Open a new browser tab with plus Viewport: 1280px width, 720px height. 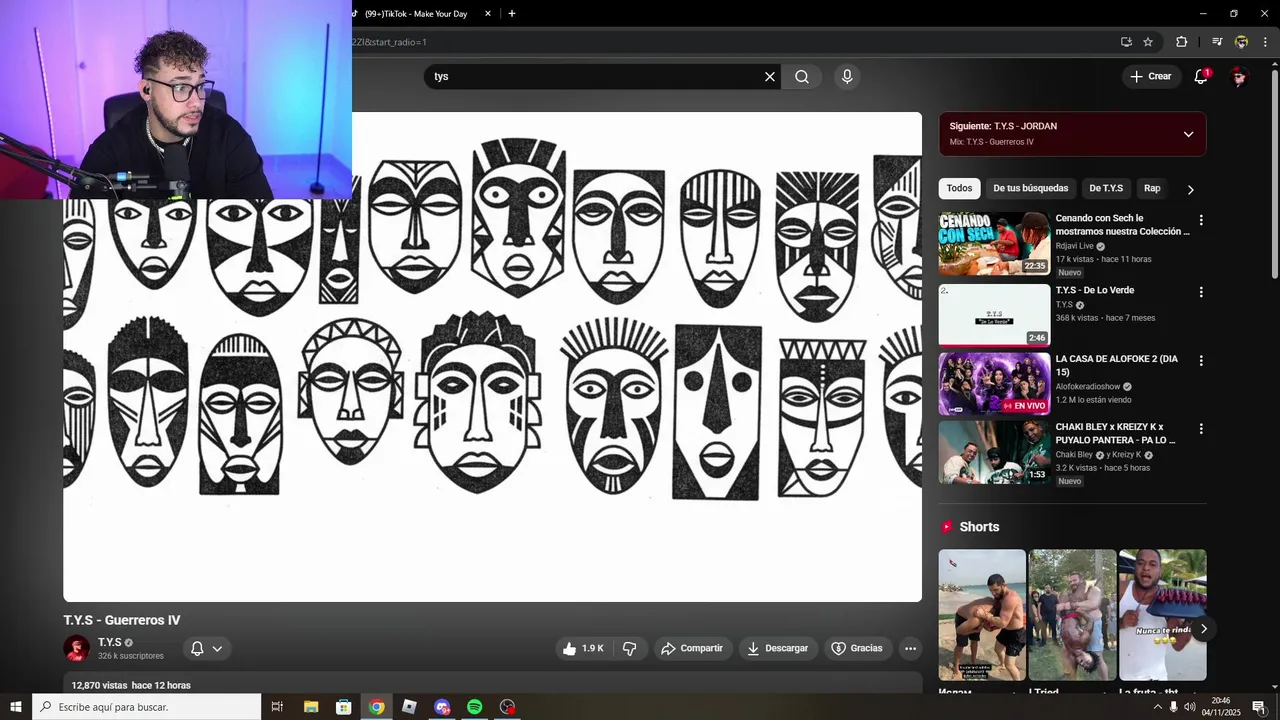pos(512,14)
